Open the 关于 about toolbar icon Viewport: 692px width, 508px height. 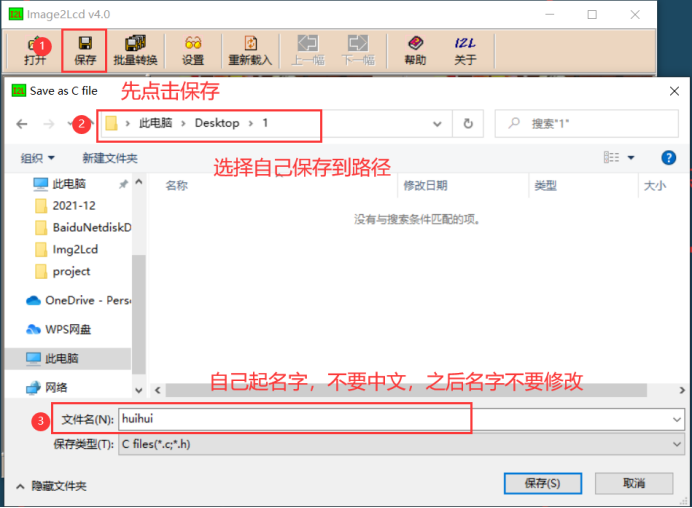pos(465,50)
